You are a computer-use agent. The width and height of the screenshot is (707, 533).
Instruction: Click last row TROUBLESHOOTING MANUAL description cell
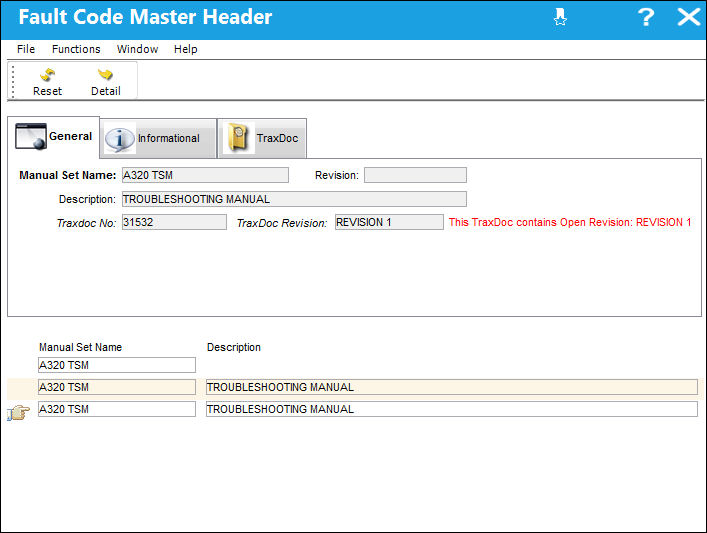click(x=452, y=409)
